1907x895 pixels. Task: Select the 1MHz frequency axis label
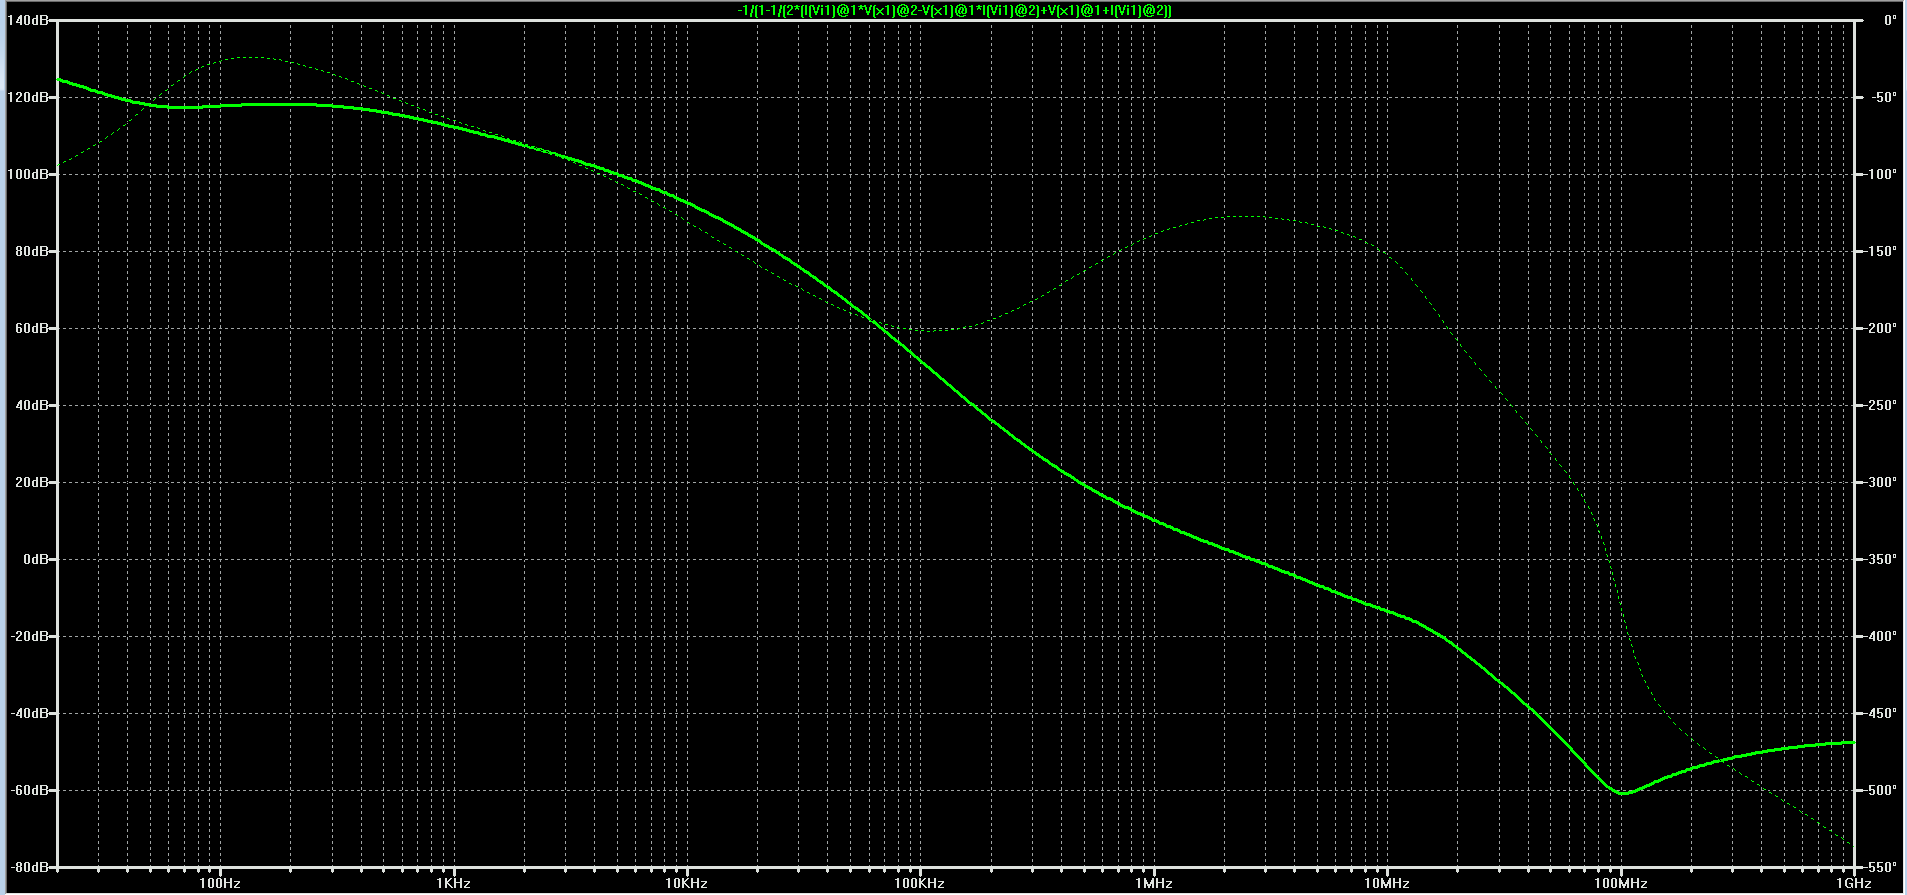click(x=1154, y=884)
